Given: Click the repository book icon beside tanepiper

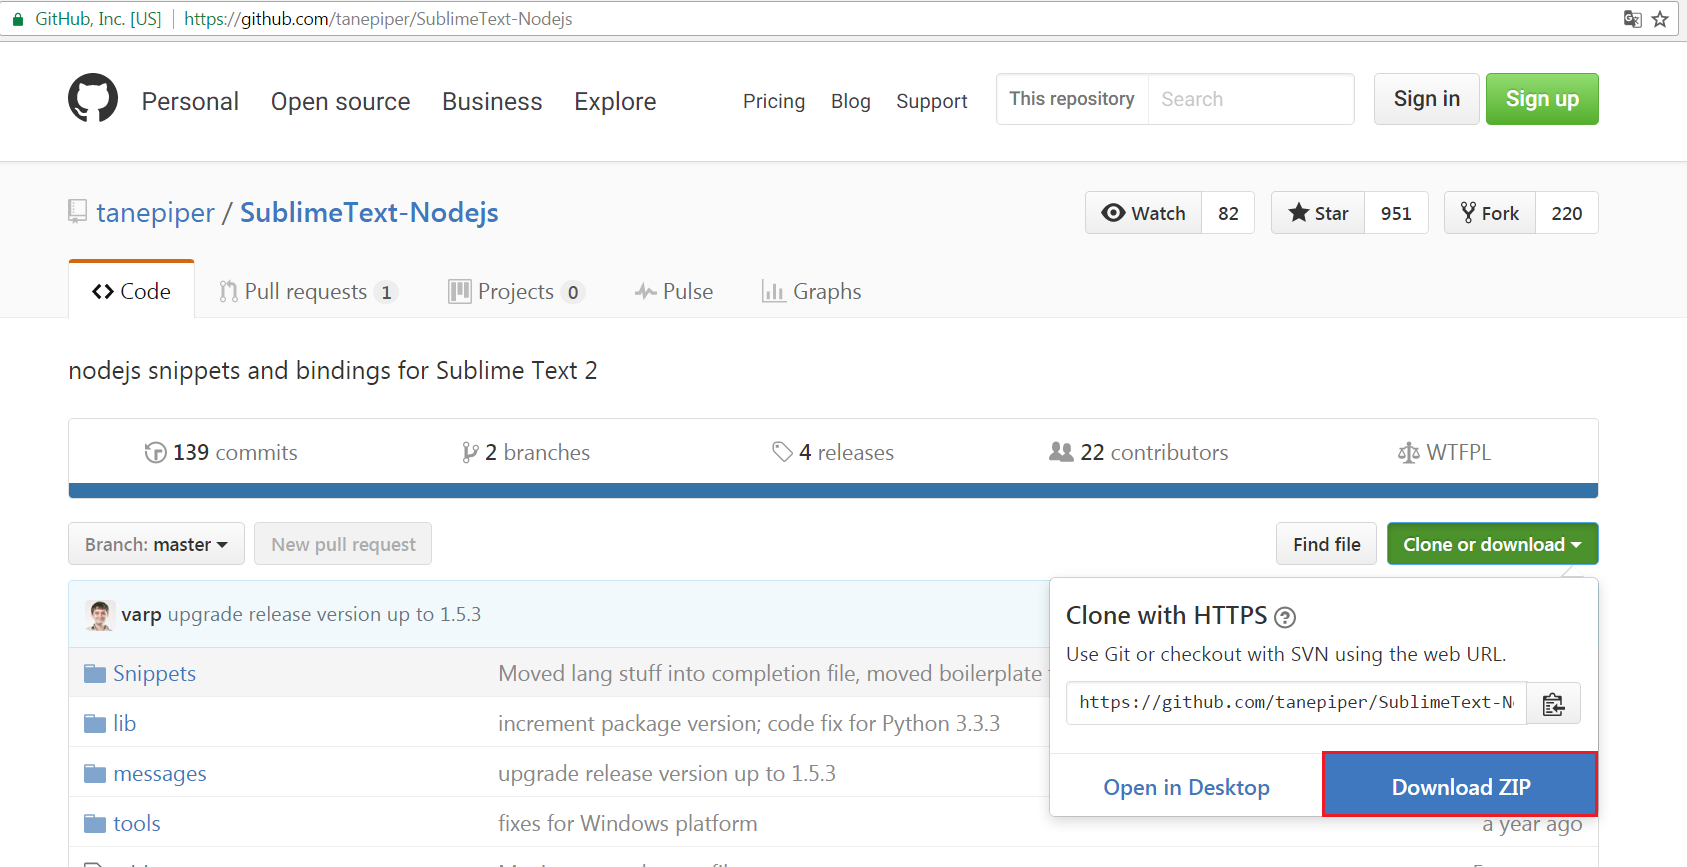Looking at the screenshot, I should coord(77,211).
